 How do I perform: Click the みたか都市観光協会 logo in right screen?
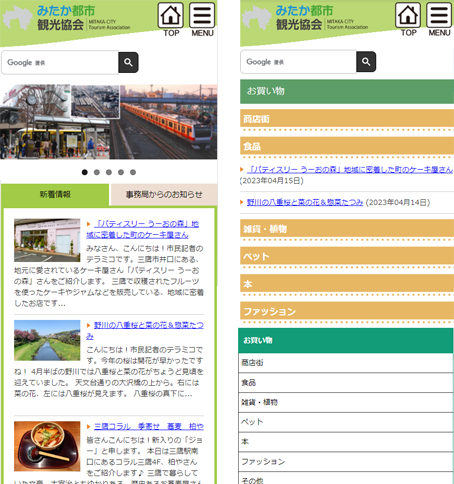coord(305,18)
